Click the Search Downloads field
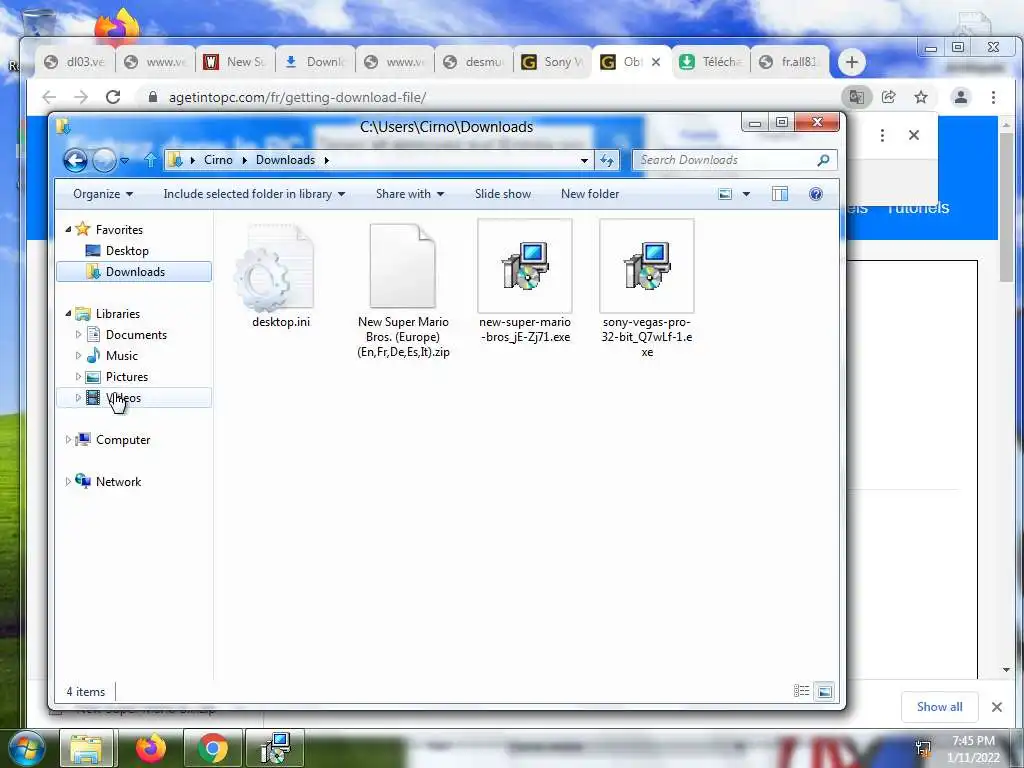Screen dimensions: 1024x768 pos(725,160)
